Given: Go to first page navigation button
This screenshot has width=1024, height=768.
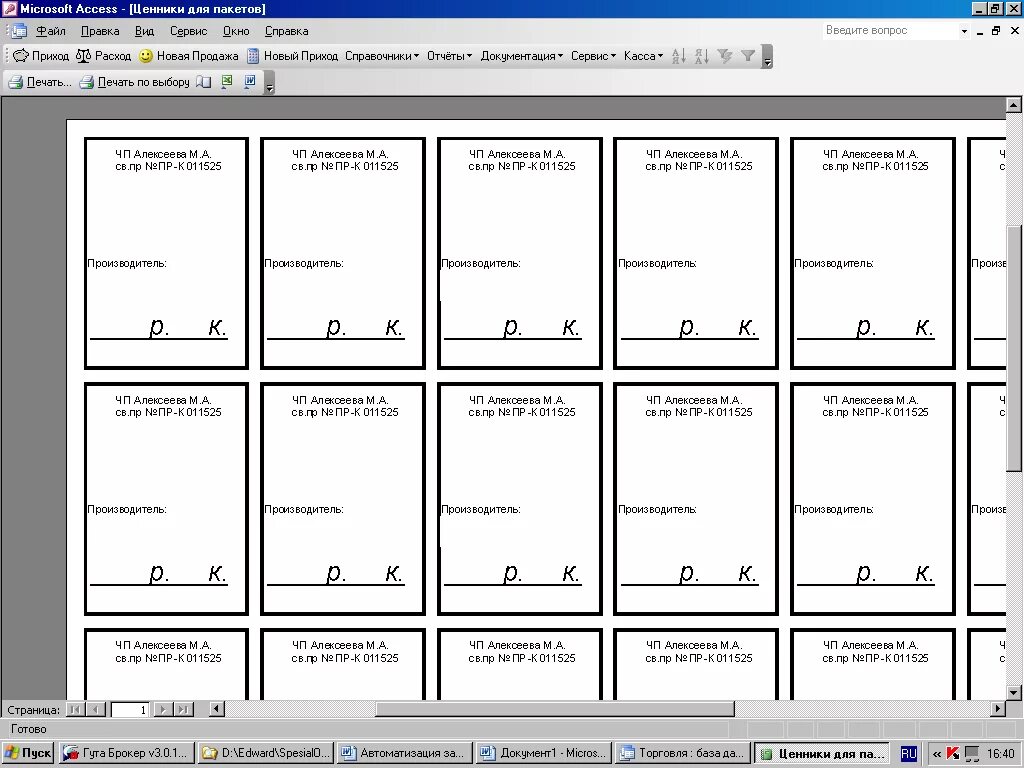Looking at the screenshot, I should click(x=76, y=709).
